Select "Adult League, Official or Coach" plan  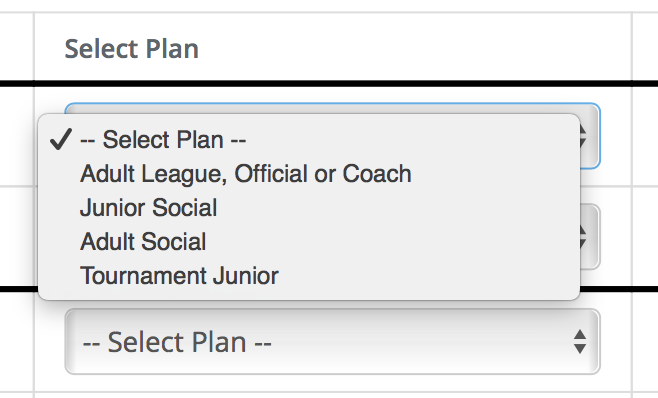tap(309, 174)
